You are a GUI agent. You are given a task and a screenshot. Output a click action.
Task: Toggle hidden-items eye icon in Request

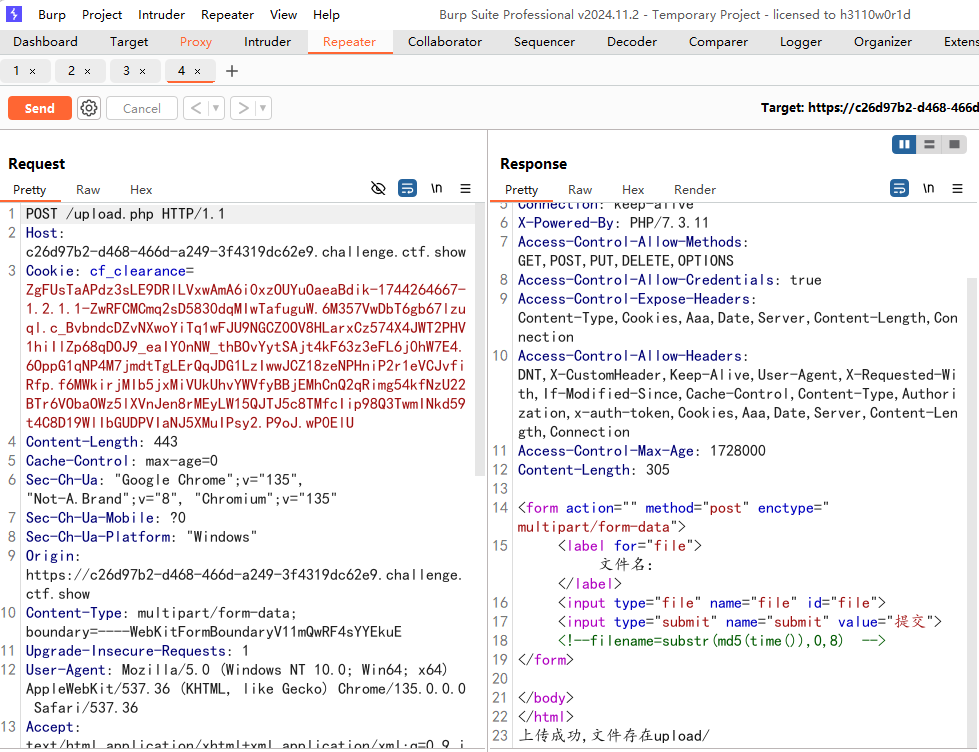378,188
